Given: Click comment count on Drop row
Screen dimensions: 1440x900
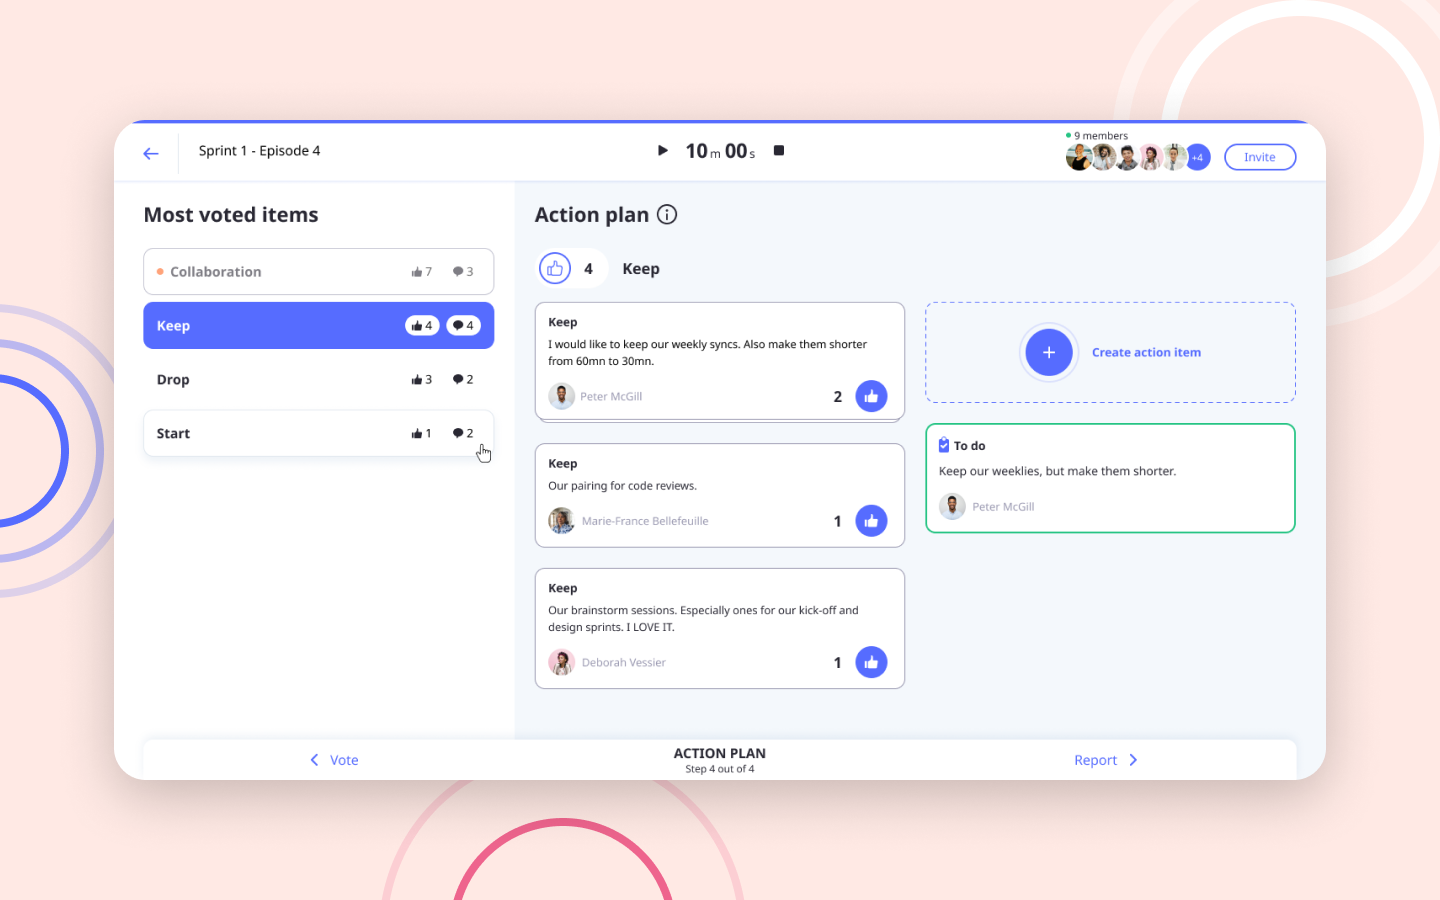Looking at the screenshot, I should click(463, 379).
